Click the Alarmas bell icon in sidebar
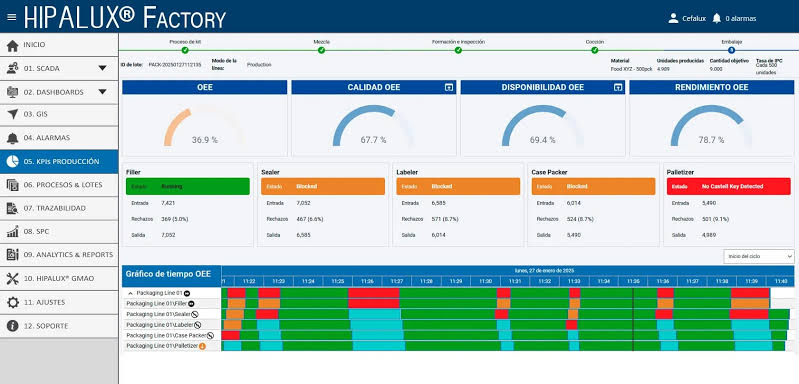This screenshot has height=384, width=799. 13,138
